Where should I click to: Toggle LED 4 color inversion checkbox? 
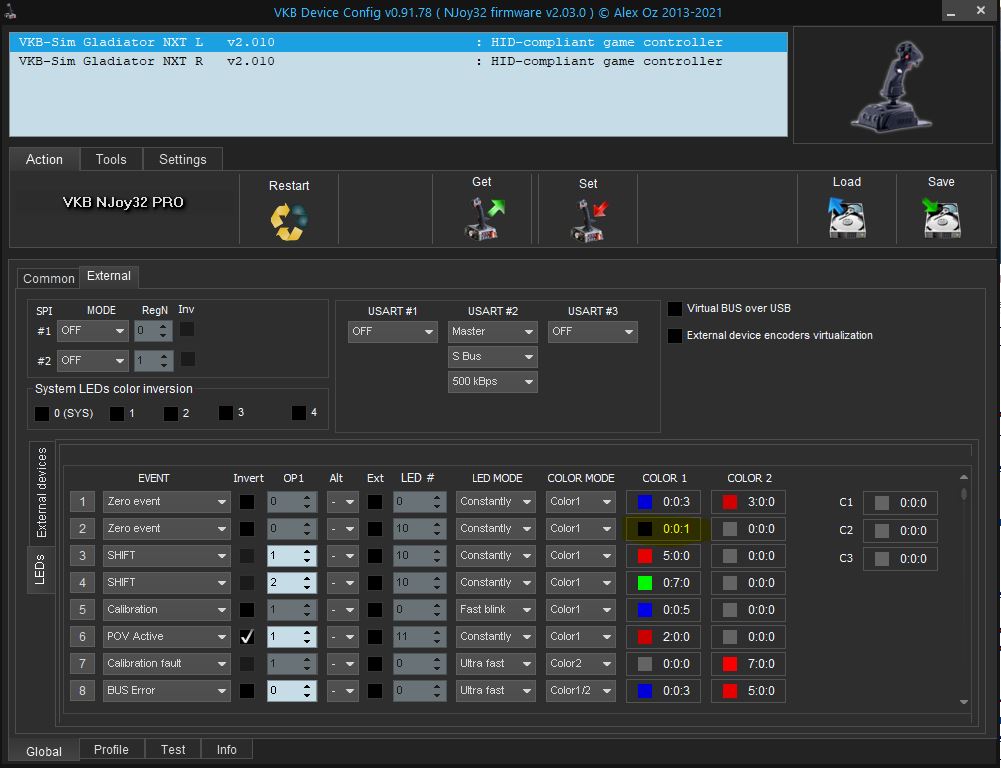coord(299,412)
